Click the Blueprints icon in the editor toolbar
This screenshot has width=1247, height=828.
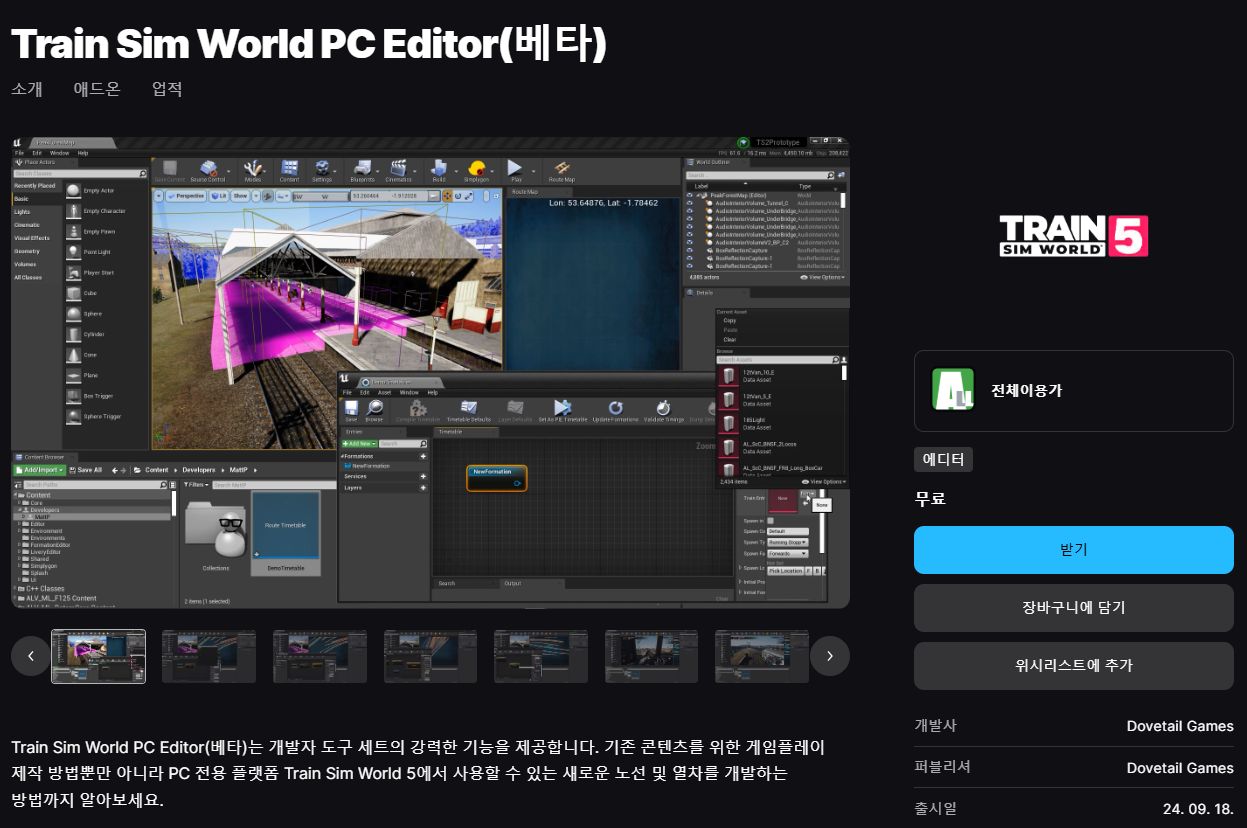tap(362, 171)
